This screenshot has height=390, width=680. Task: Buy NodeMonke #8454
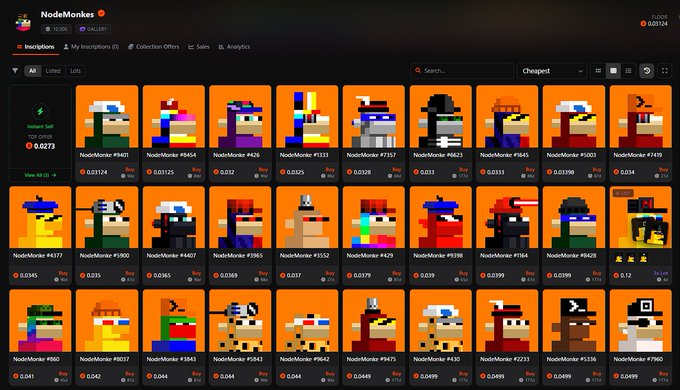pyautogui.click(x=196, y=170)
